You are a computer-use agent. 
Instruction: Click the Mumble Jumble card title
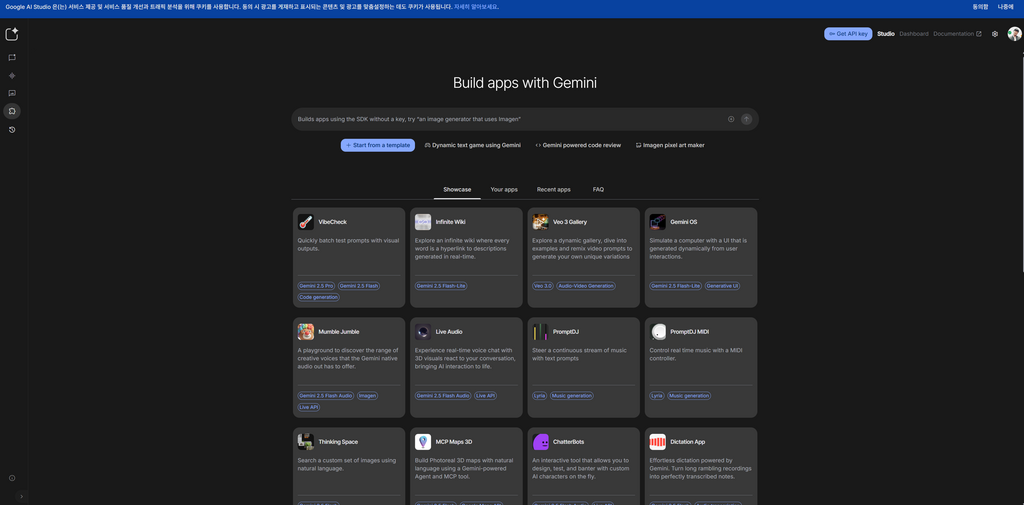pyautogui.click(x=339, y=332)
